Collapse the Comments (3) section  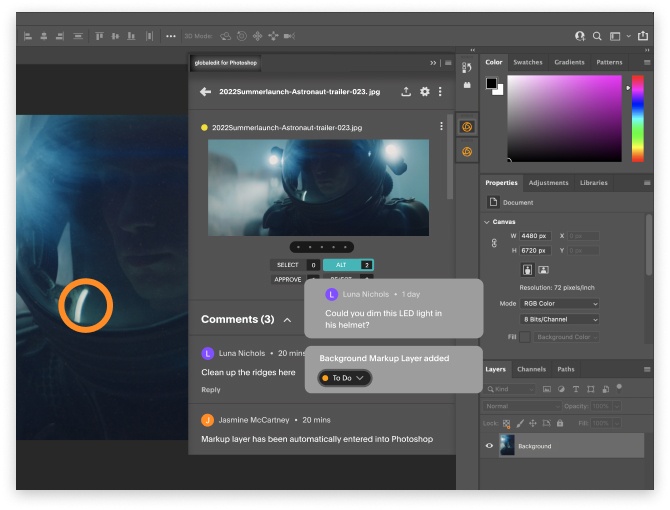(x=288, y=320)
